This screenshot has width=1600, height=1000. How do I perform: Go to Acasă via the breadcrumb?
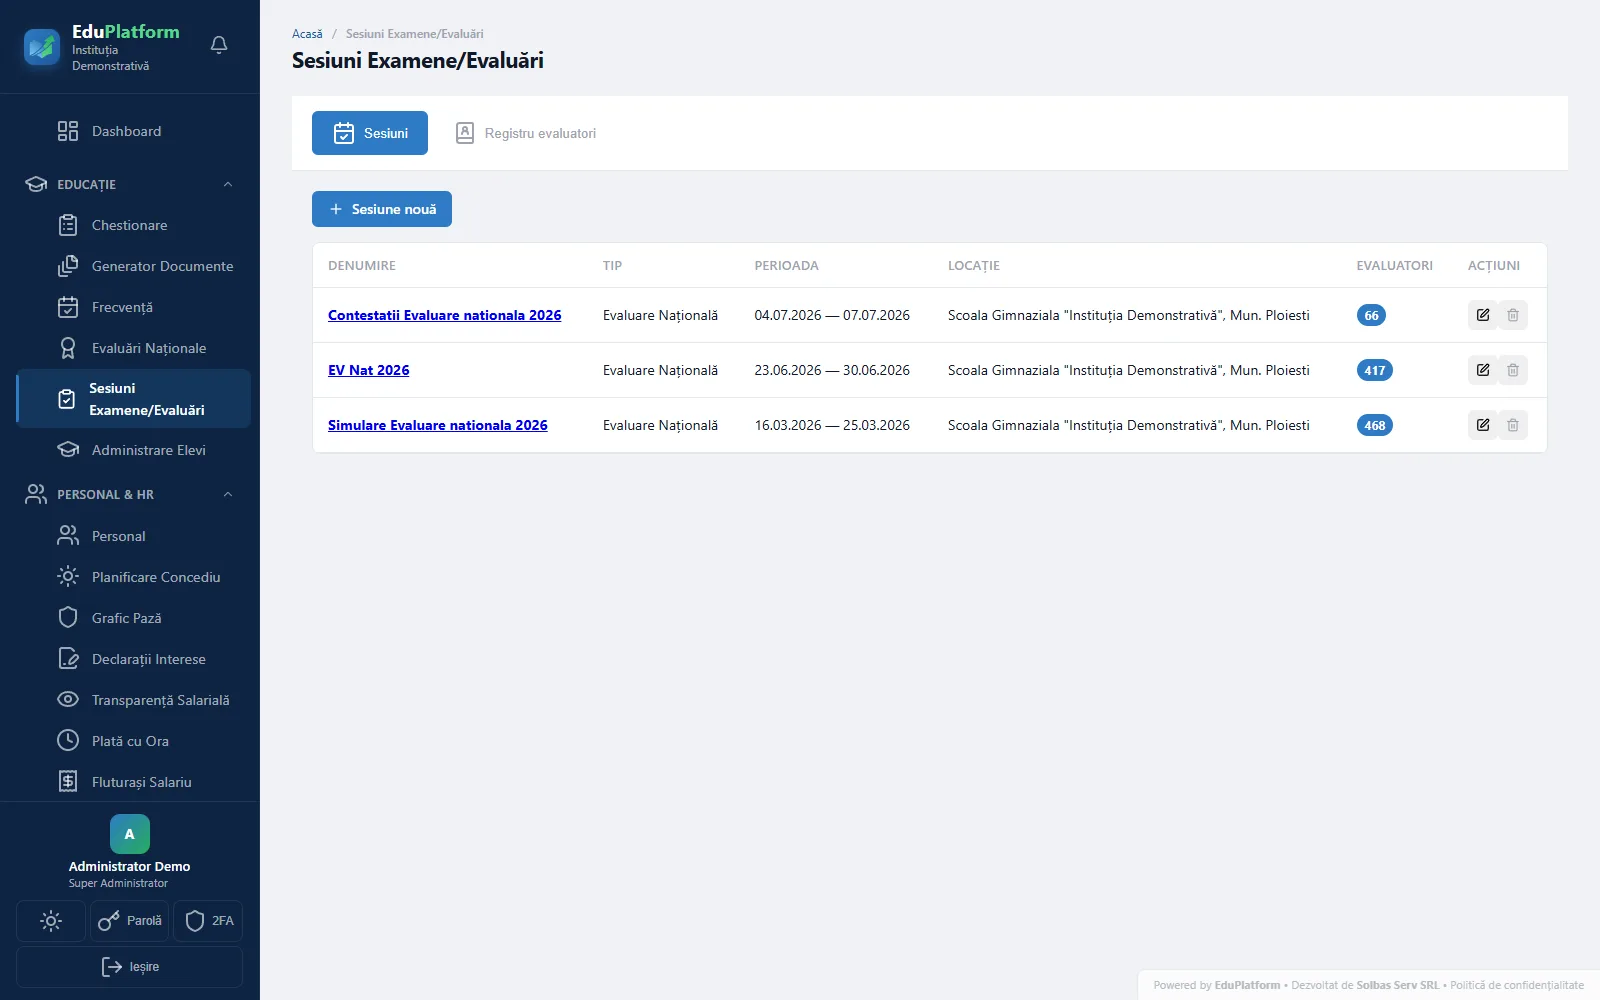(x=307, y=34)
